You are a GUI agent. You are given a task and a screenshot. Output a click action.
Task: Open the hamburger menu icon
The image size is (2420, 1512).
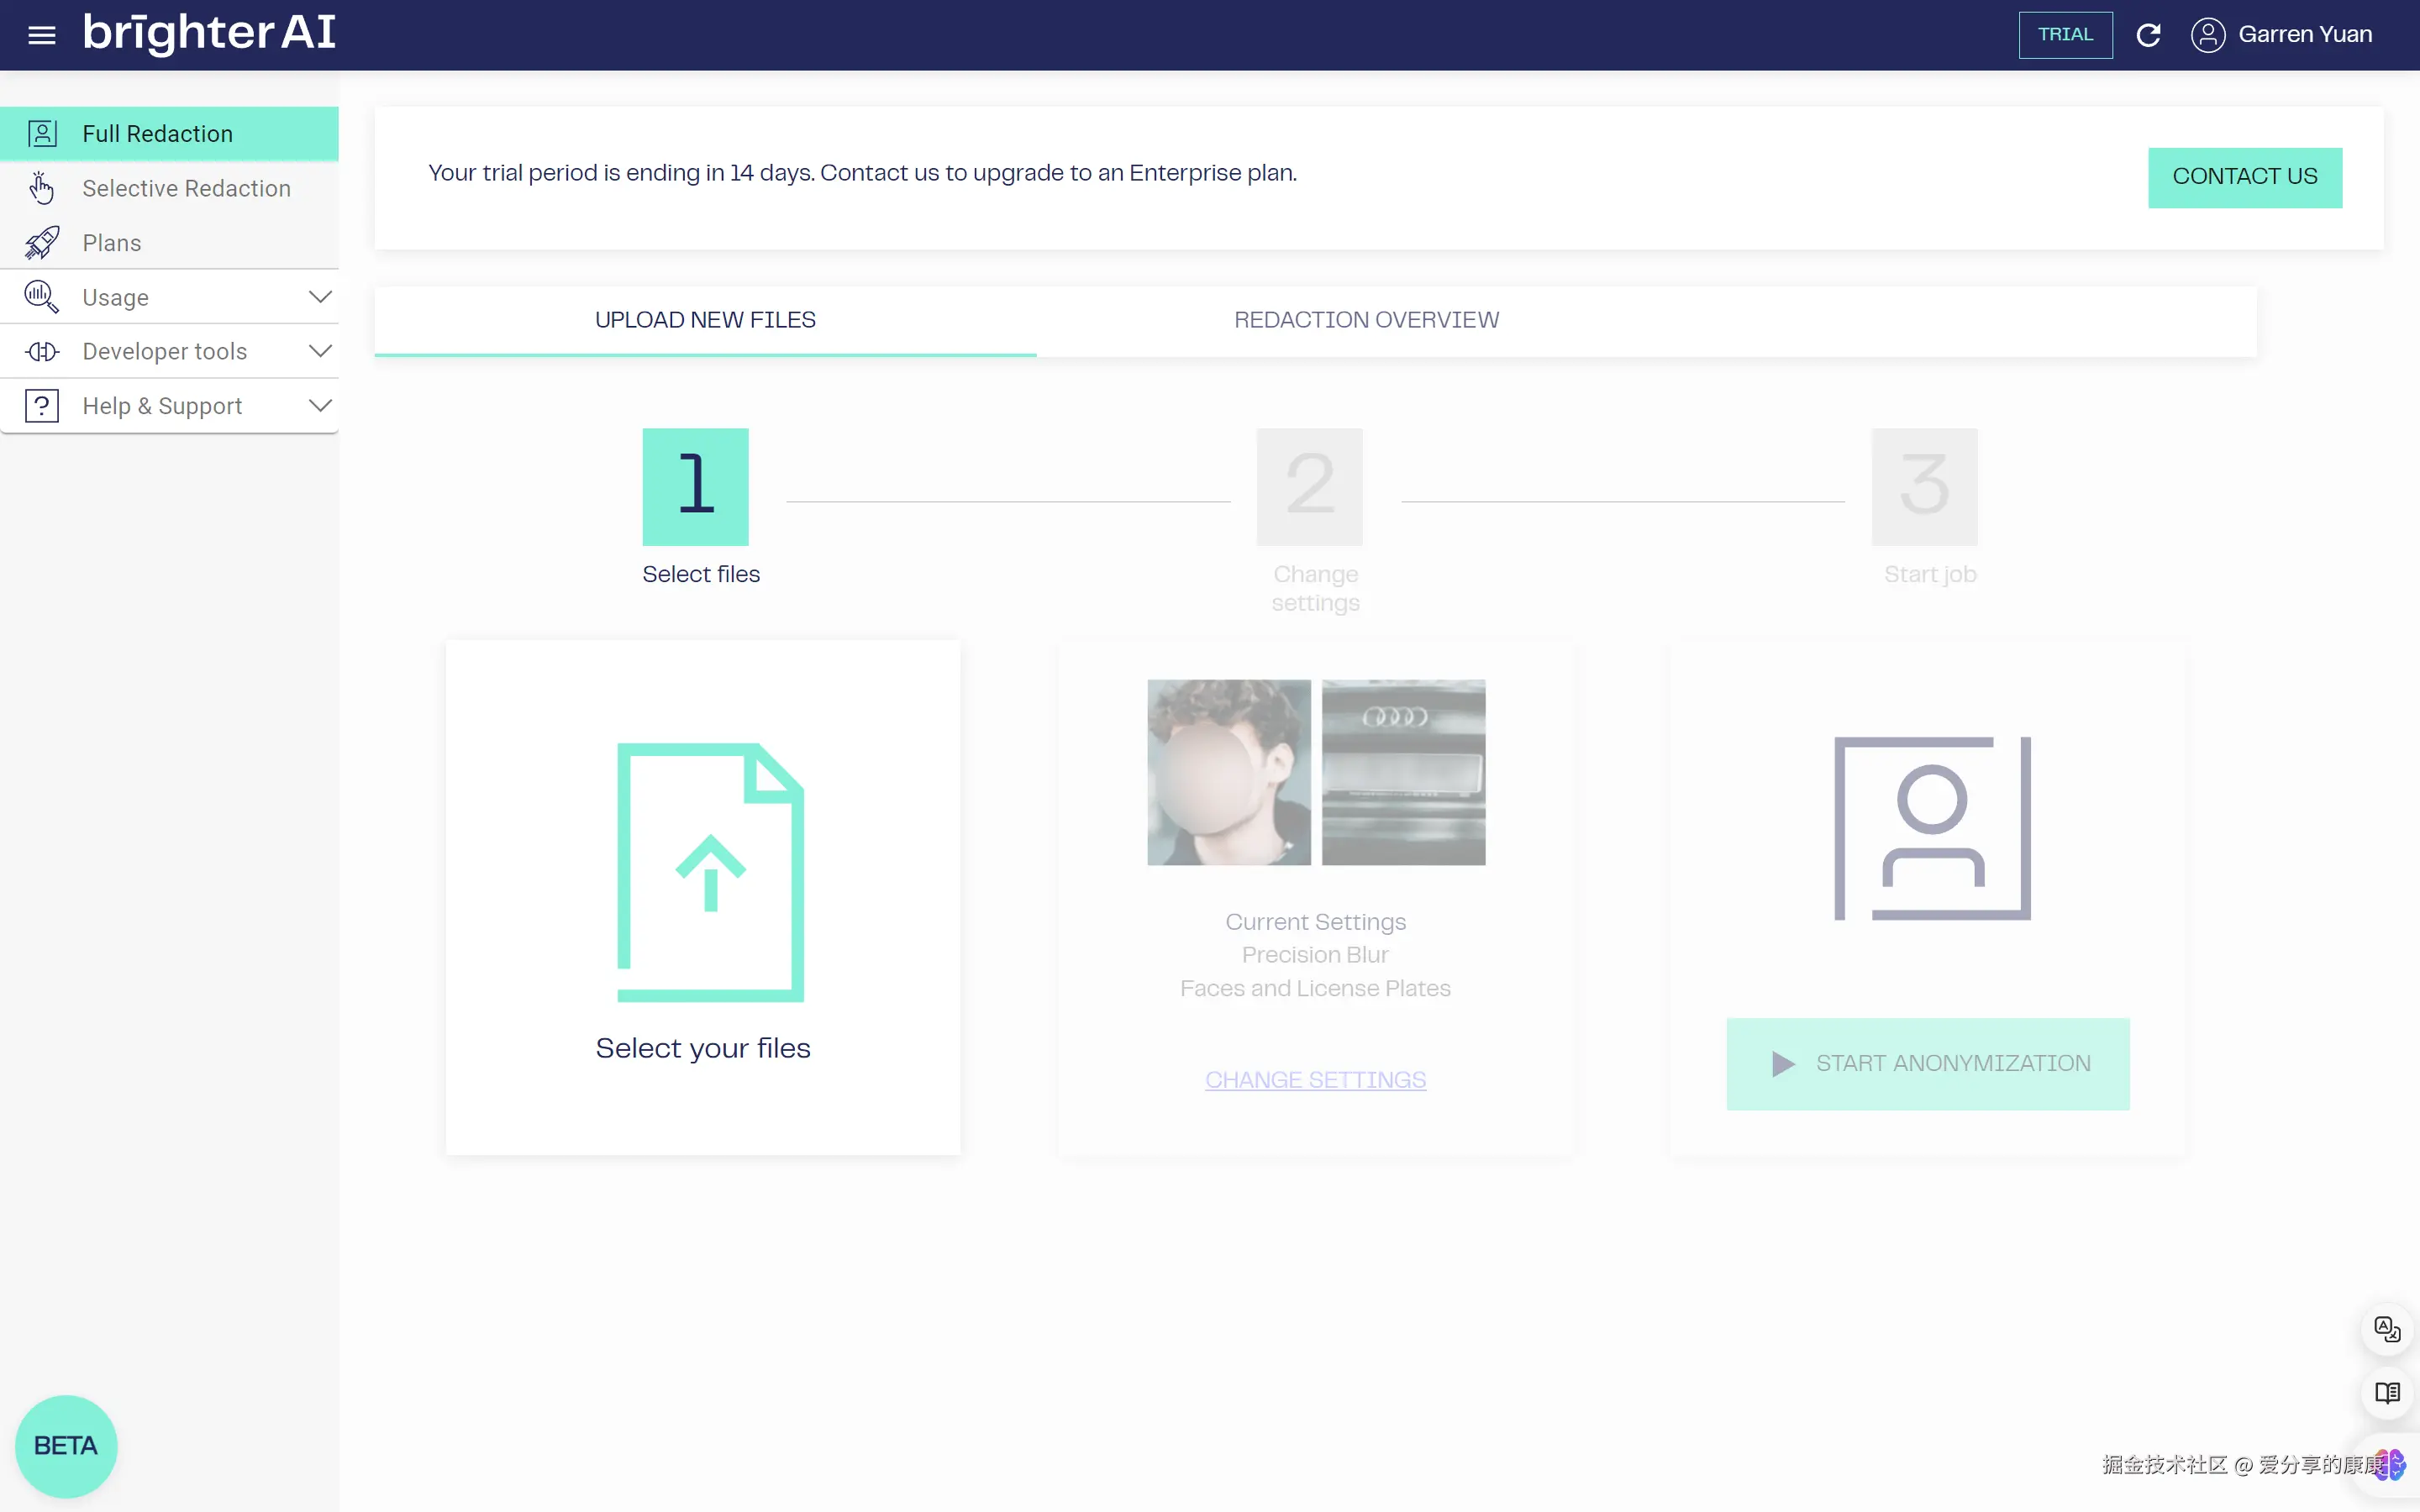pyautogui.click(x=41, y=35)
